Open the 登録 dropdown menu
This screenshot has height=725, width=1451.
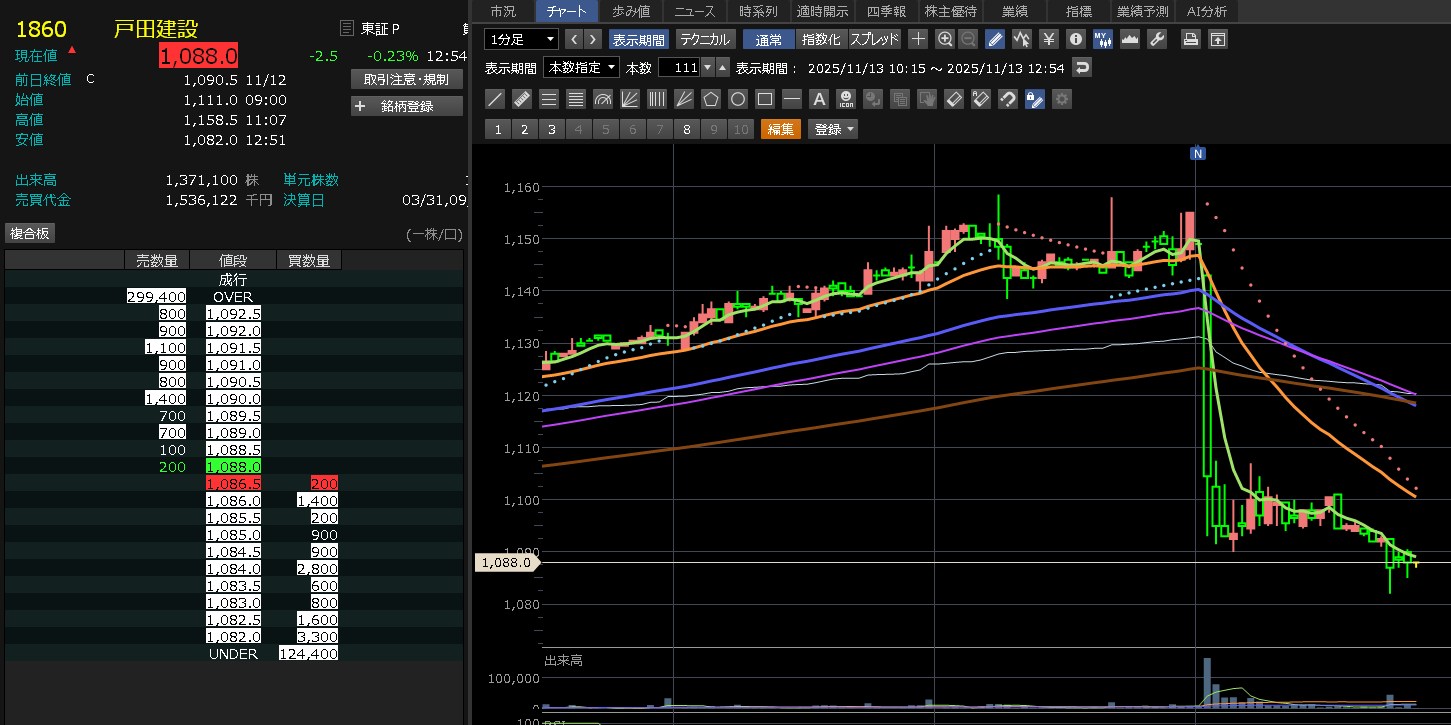tap(834, 129)
